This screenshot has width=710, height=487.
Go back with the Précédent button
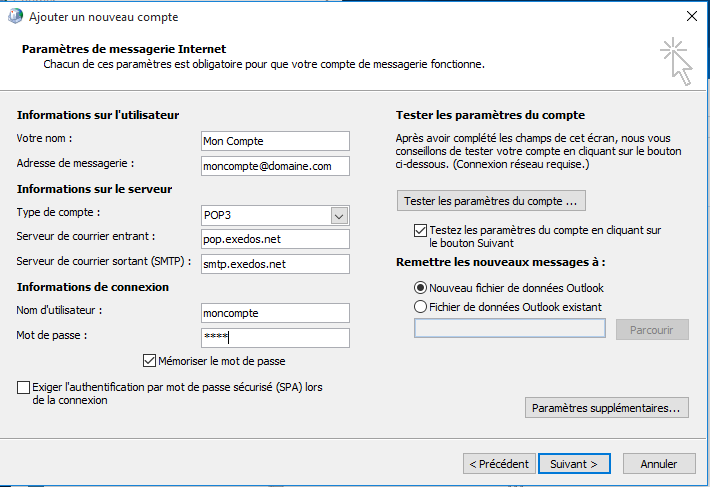click(x=498, y=464)
